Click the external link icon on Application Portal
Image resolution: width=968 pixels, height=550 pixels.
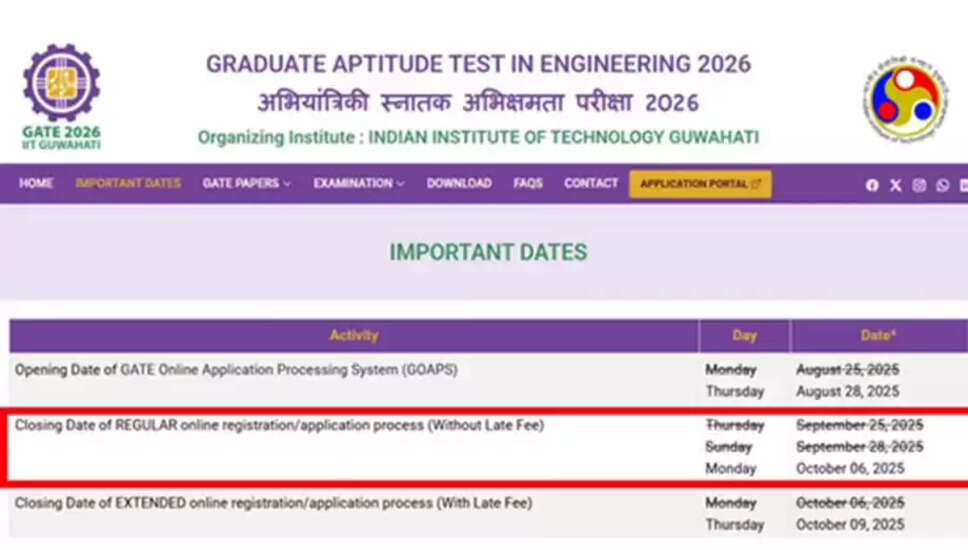756,184
